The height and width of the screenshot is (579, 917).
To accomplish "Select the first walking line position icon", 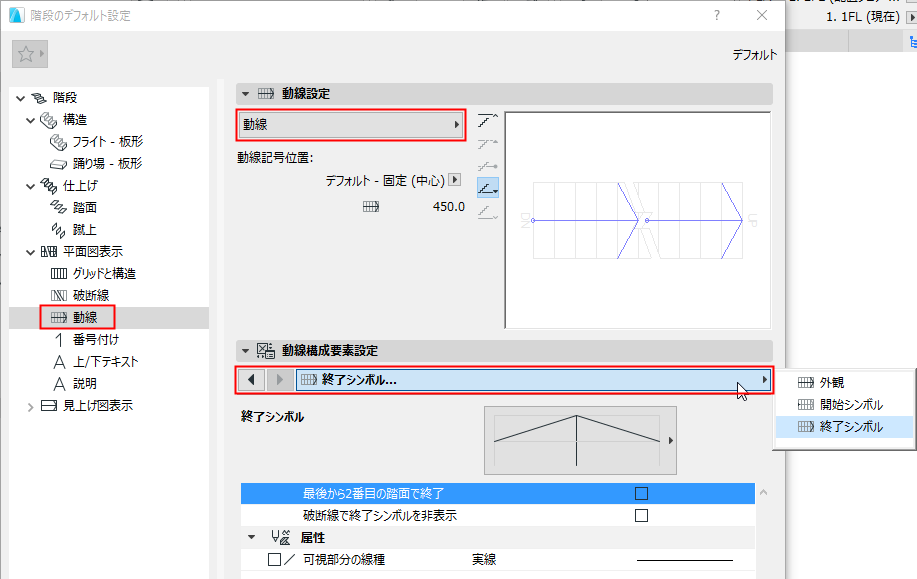I will point(487,120).
